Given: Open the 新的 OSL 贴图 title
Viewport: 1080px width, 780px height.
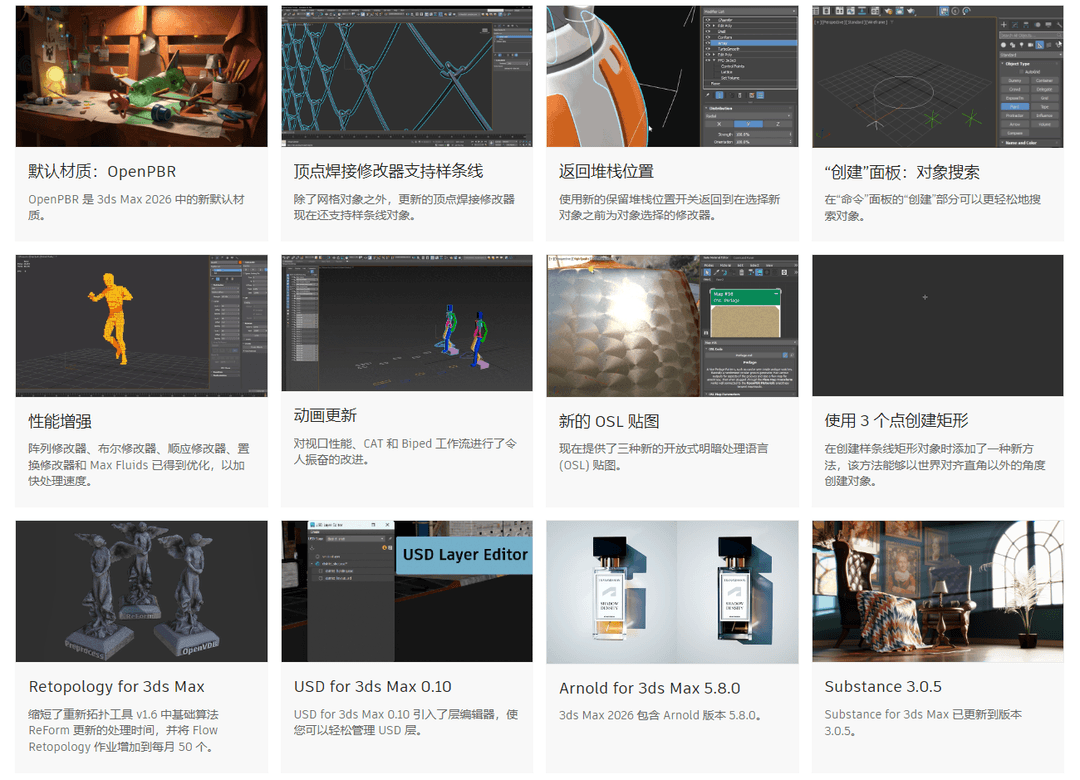Looking at the screenshot, I should [x=609, y=421].
